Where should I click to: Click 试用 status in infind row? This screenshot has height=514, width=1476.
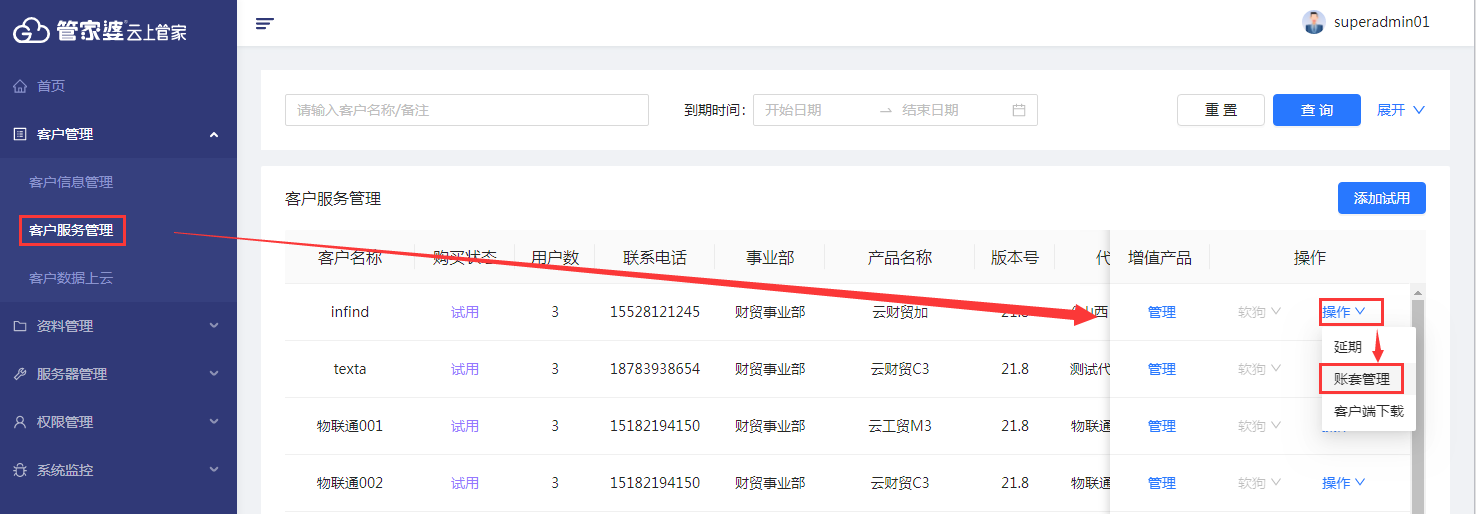pyautogui.click(x=465, y=312)
